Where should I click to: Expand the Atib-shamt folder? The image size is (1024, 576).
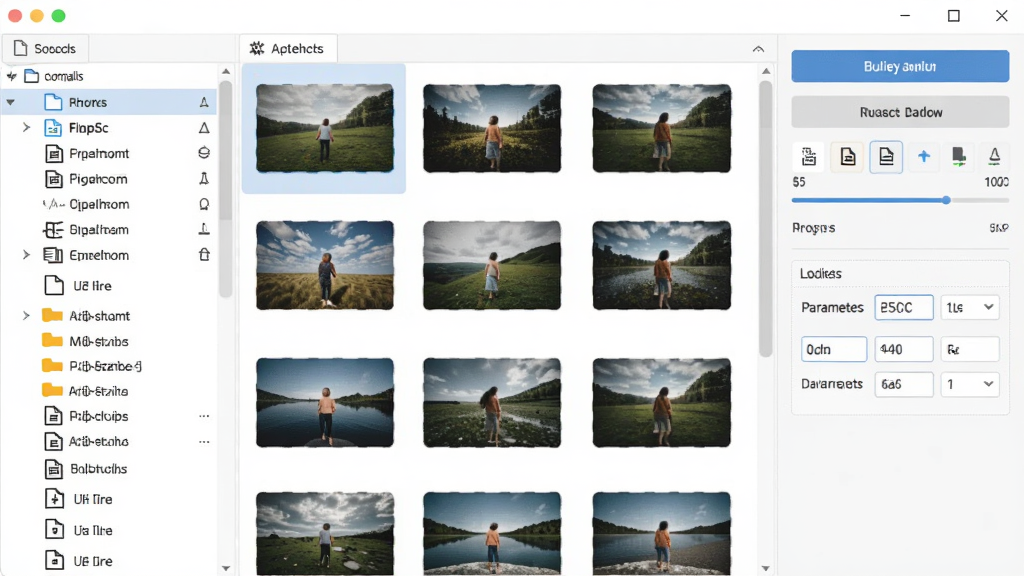point(26,315)
